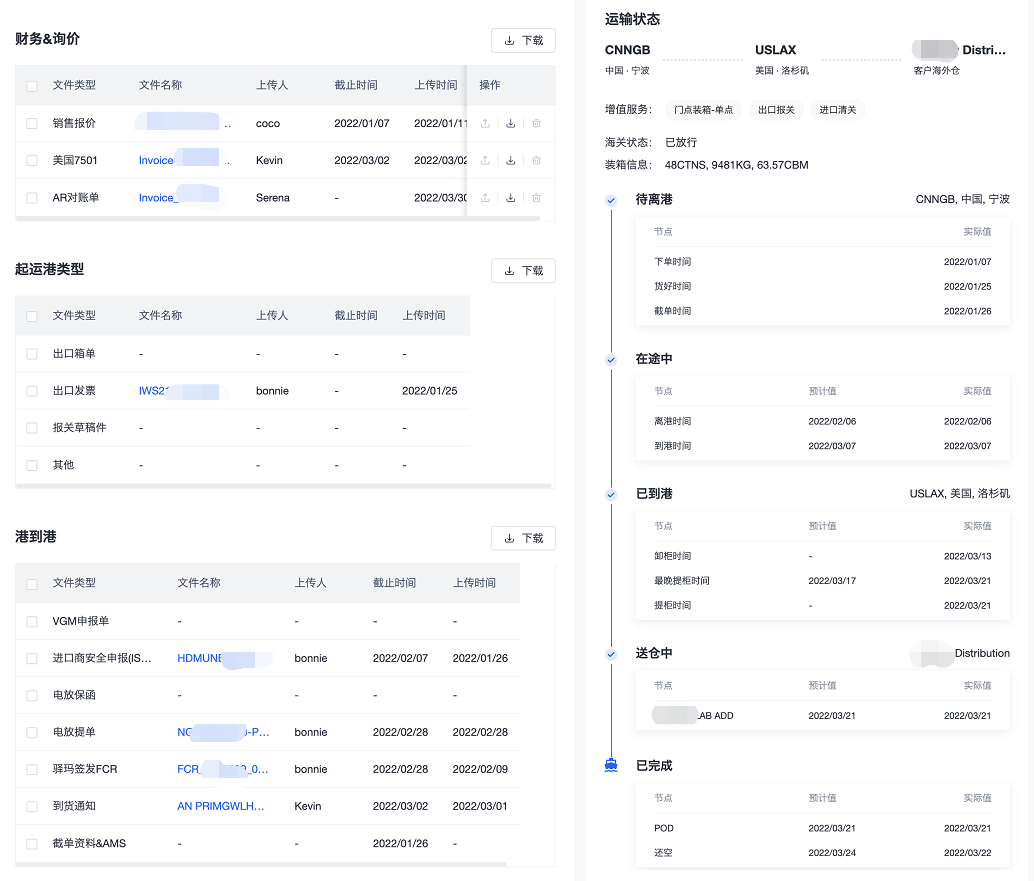Viewport: 1034px width, 881px height.
Task: Click 下载 button in the 港到港 section
Action: coord(523,538)
